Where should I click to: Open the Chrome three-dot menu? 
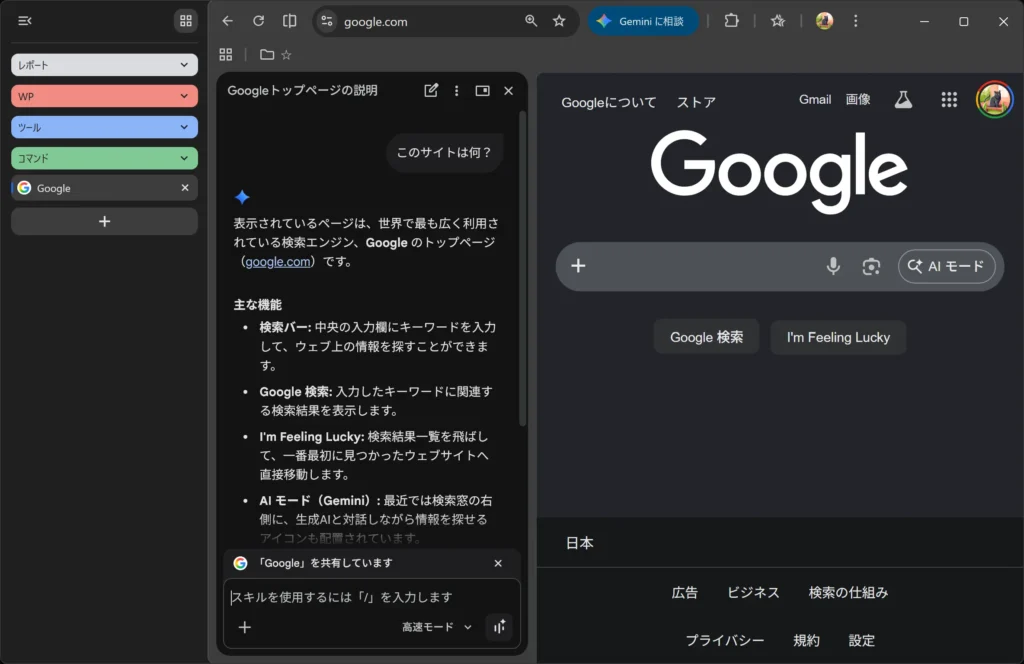pyautogui.click(x=856, y=21)
